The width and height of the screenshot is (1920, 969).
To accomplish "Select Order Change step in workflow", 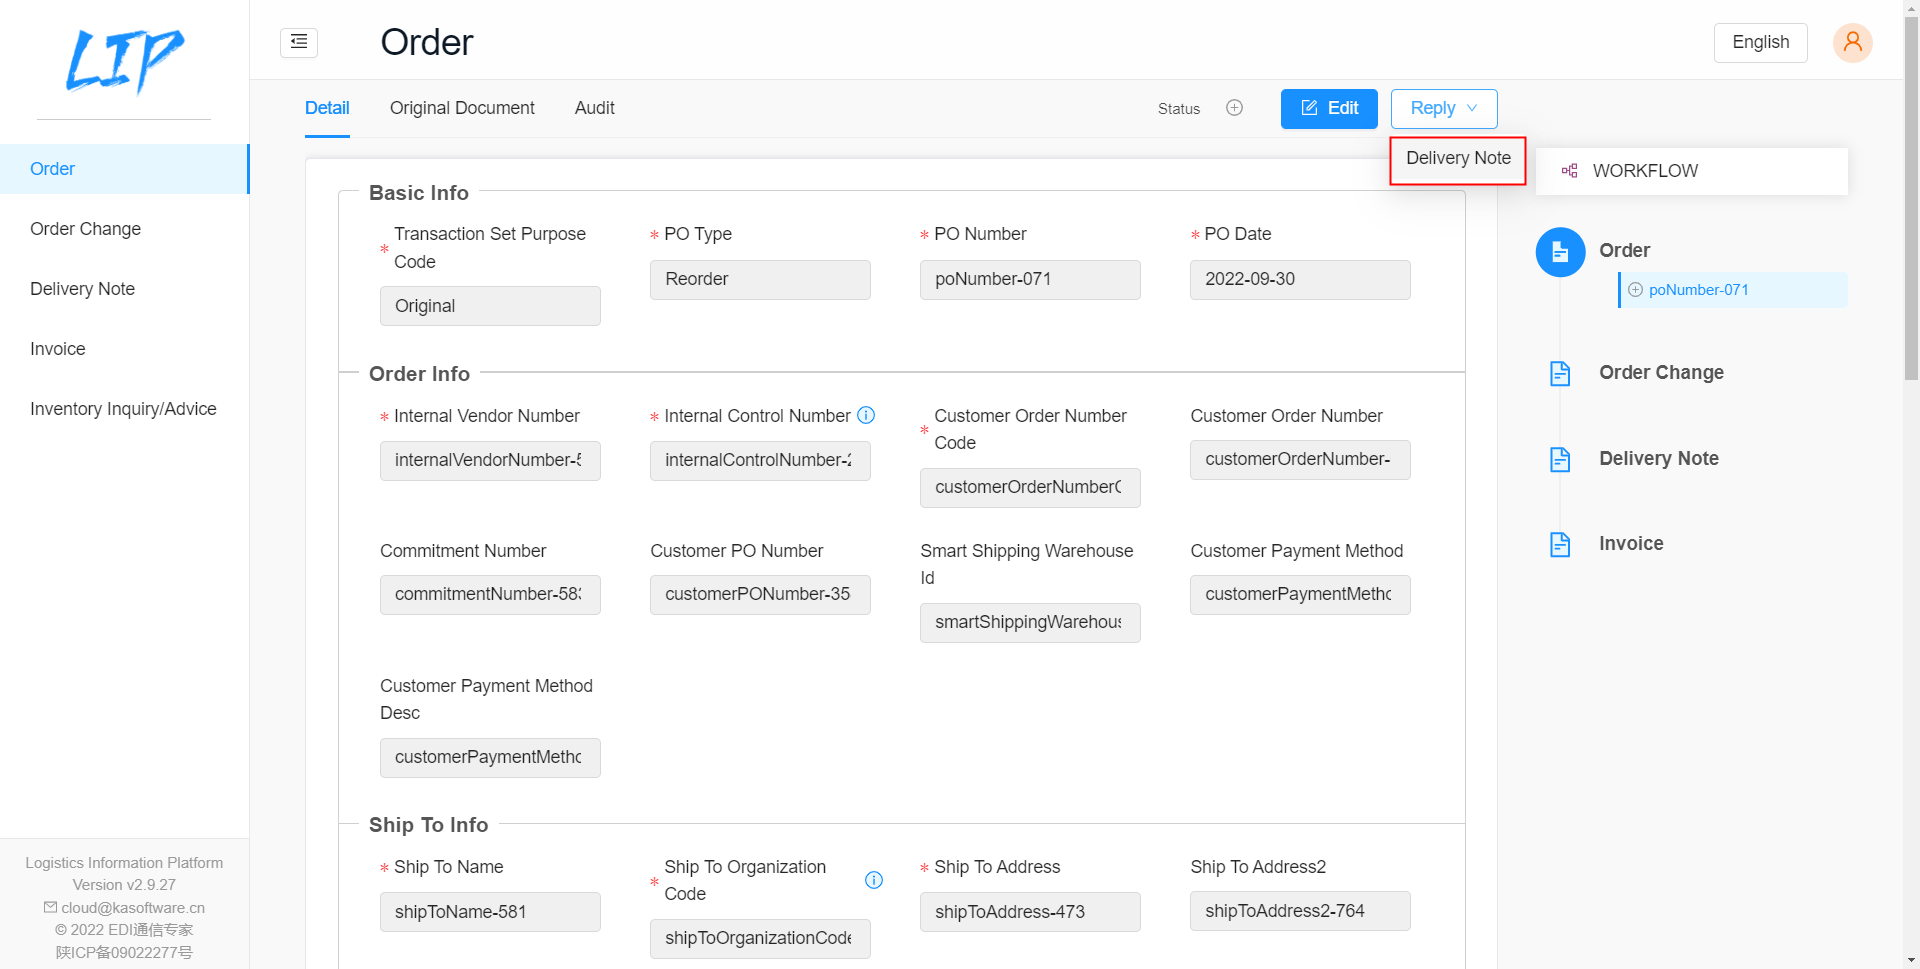I will (1661, 373).
